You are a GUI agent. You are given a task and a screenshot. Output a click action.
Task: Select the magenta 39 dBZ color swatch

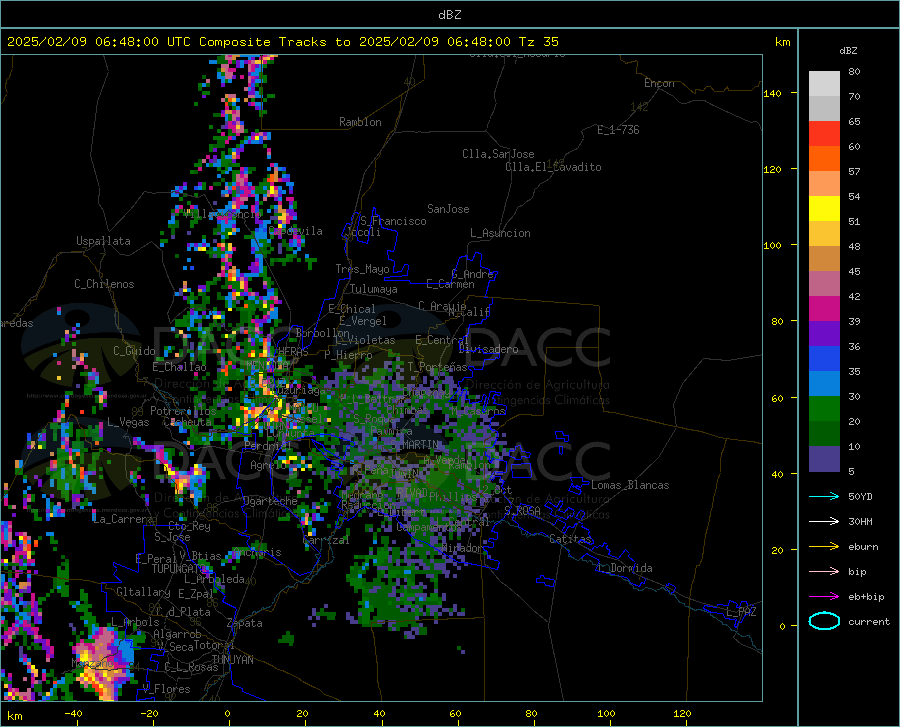824,309
